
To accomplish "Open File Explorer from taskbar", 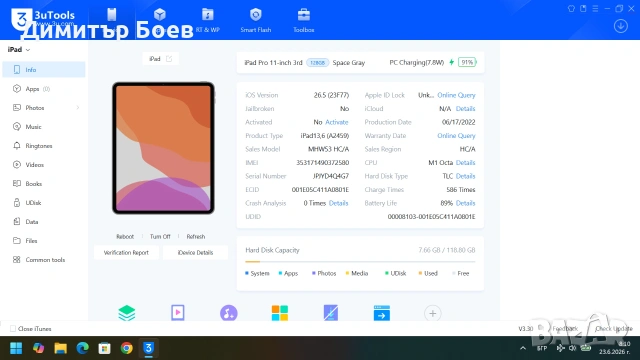I will pos(60,348).
